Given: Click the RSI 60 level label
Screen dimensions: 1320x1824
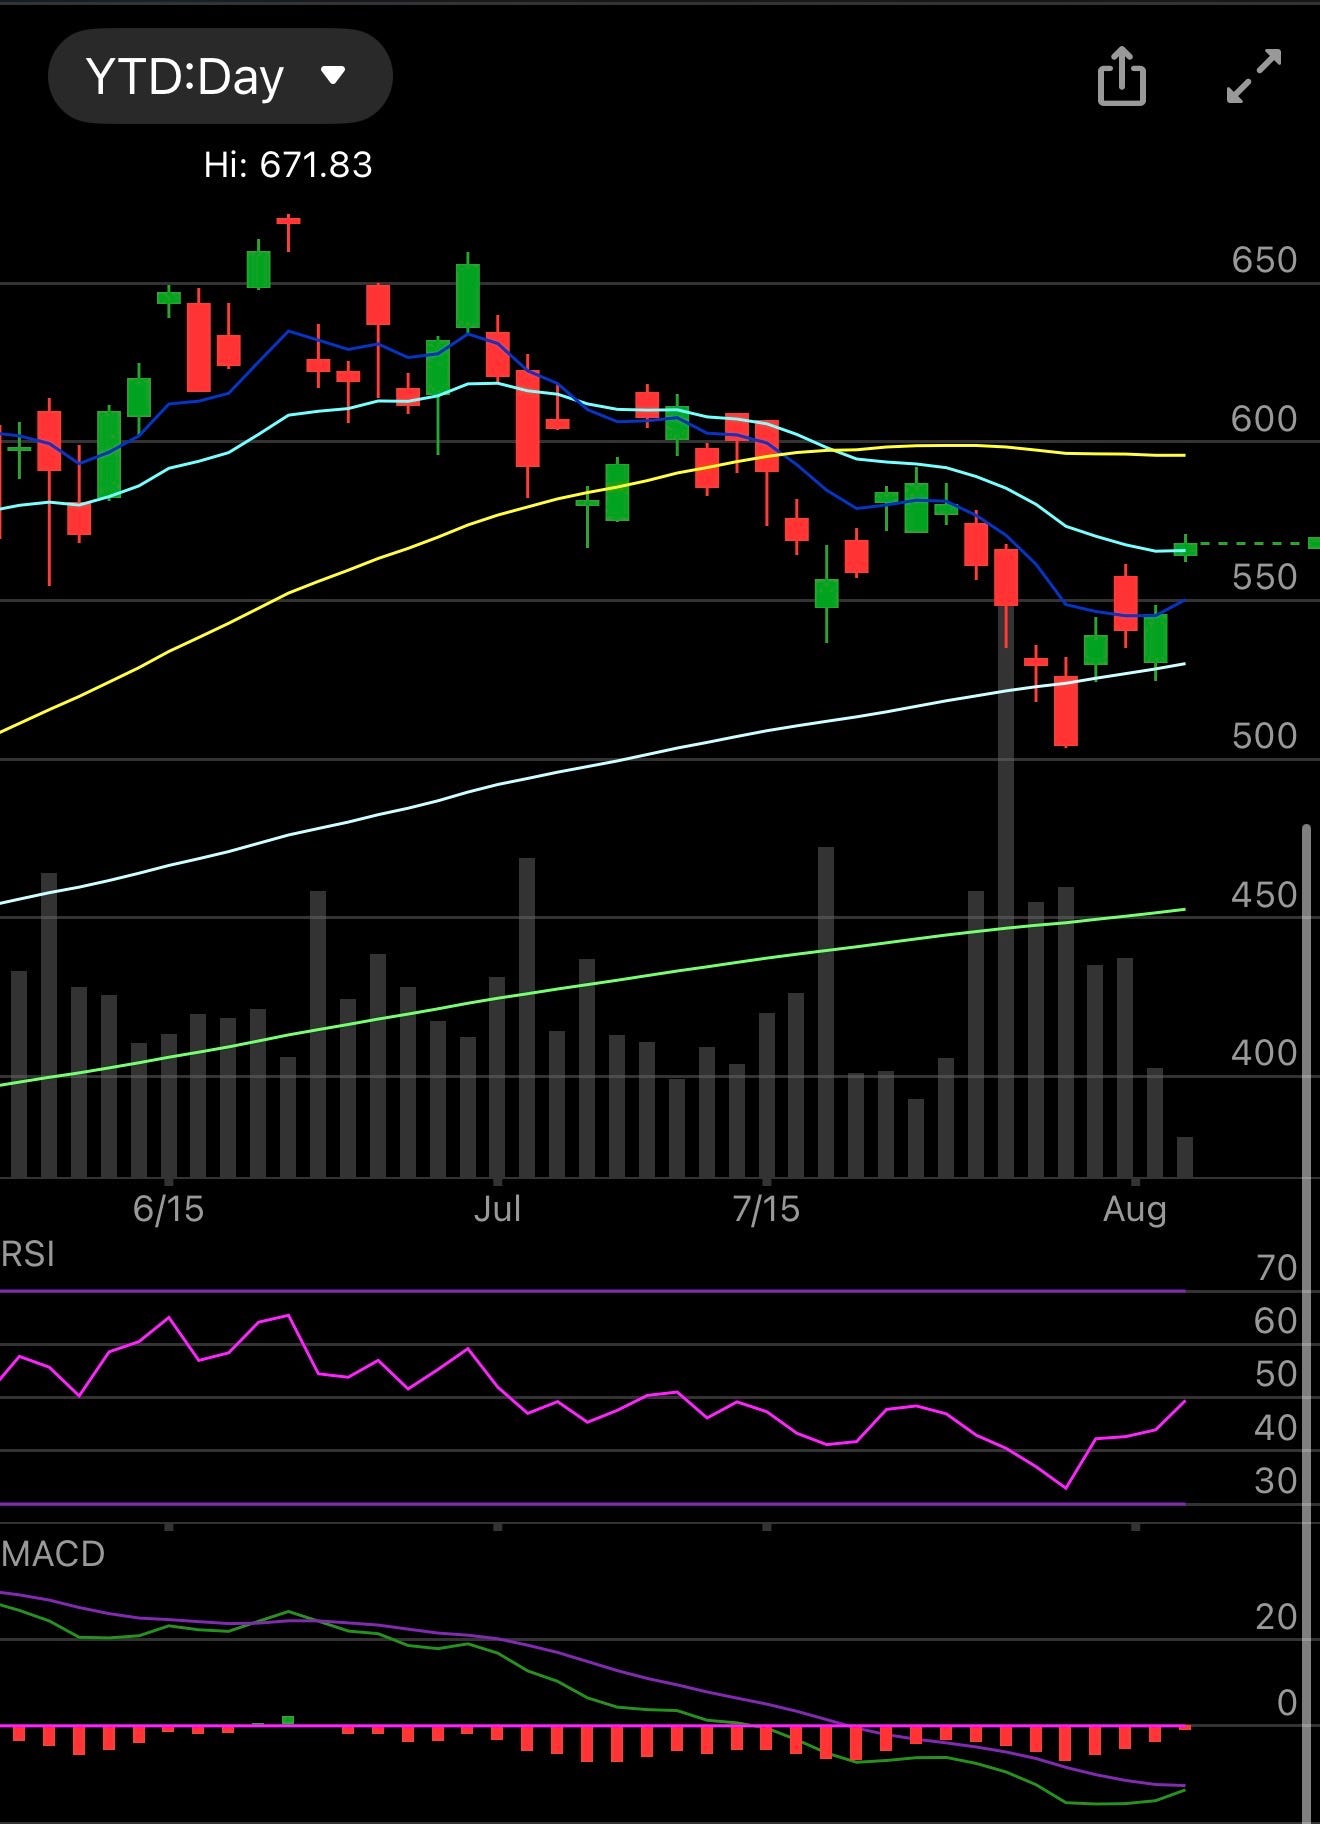Looking at the screenshot, I should pyautogui.click(x=1276, y=1321).
